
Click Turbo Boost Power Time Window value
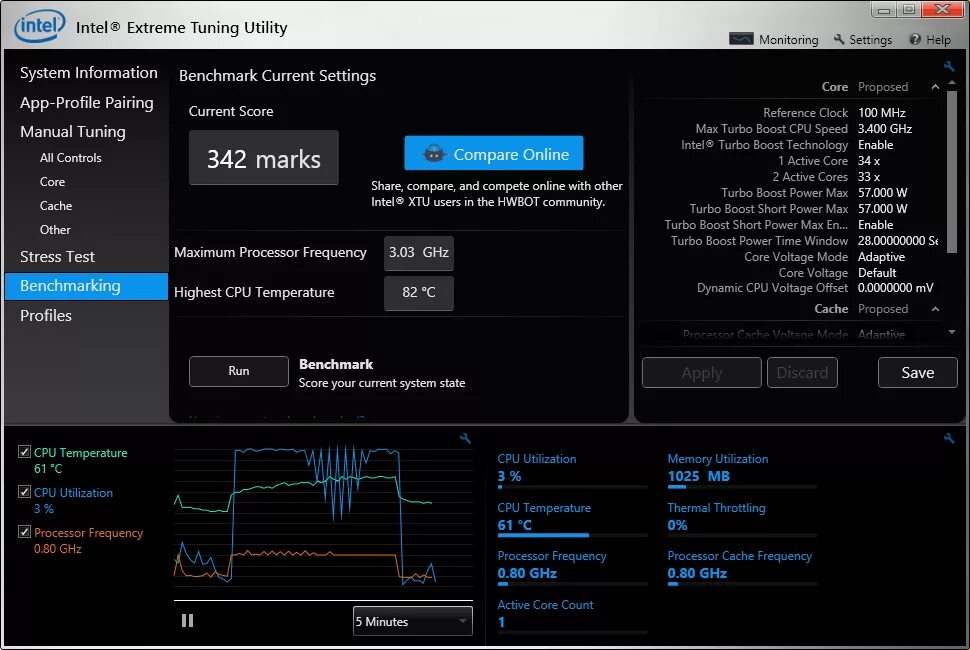898,241
